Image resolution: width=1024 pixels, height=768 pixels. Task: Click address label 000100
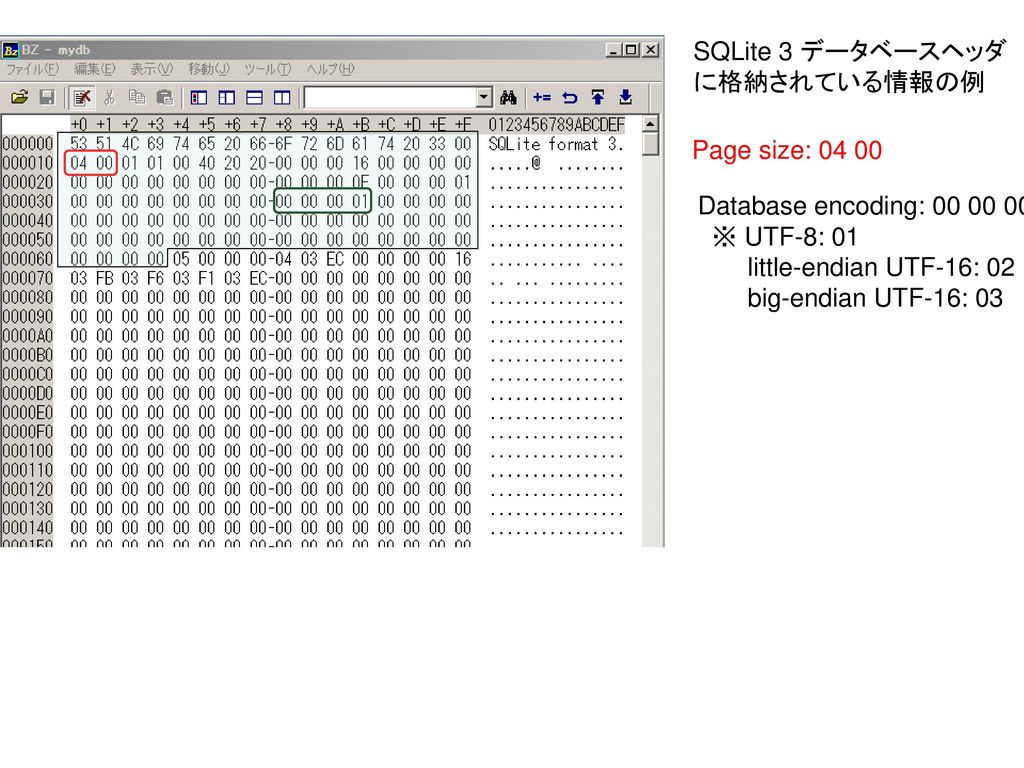[x=27, y=451]
